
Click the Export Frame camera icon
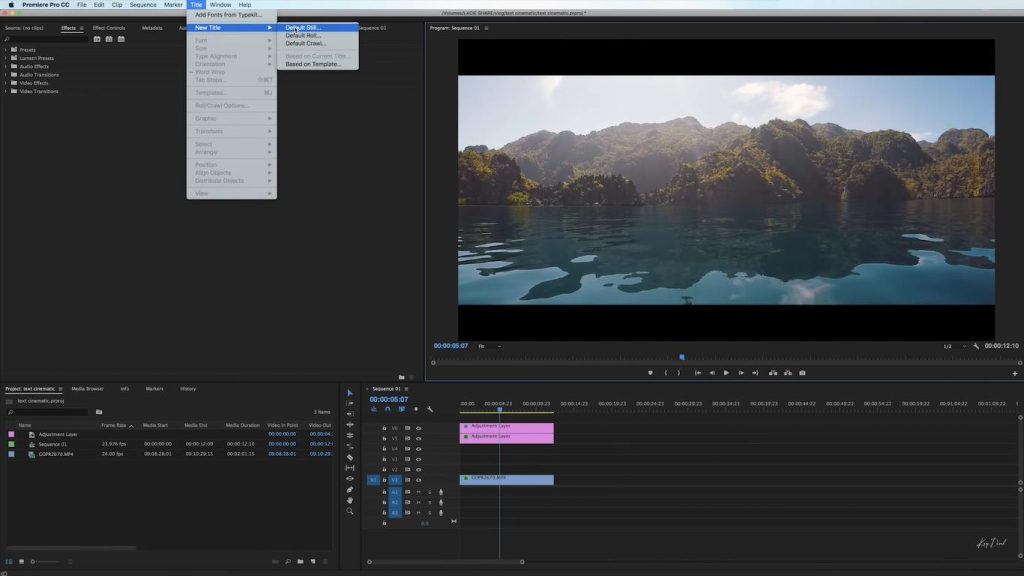pos(802,372)
